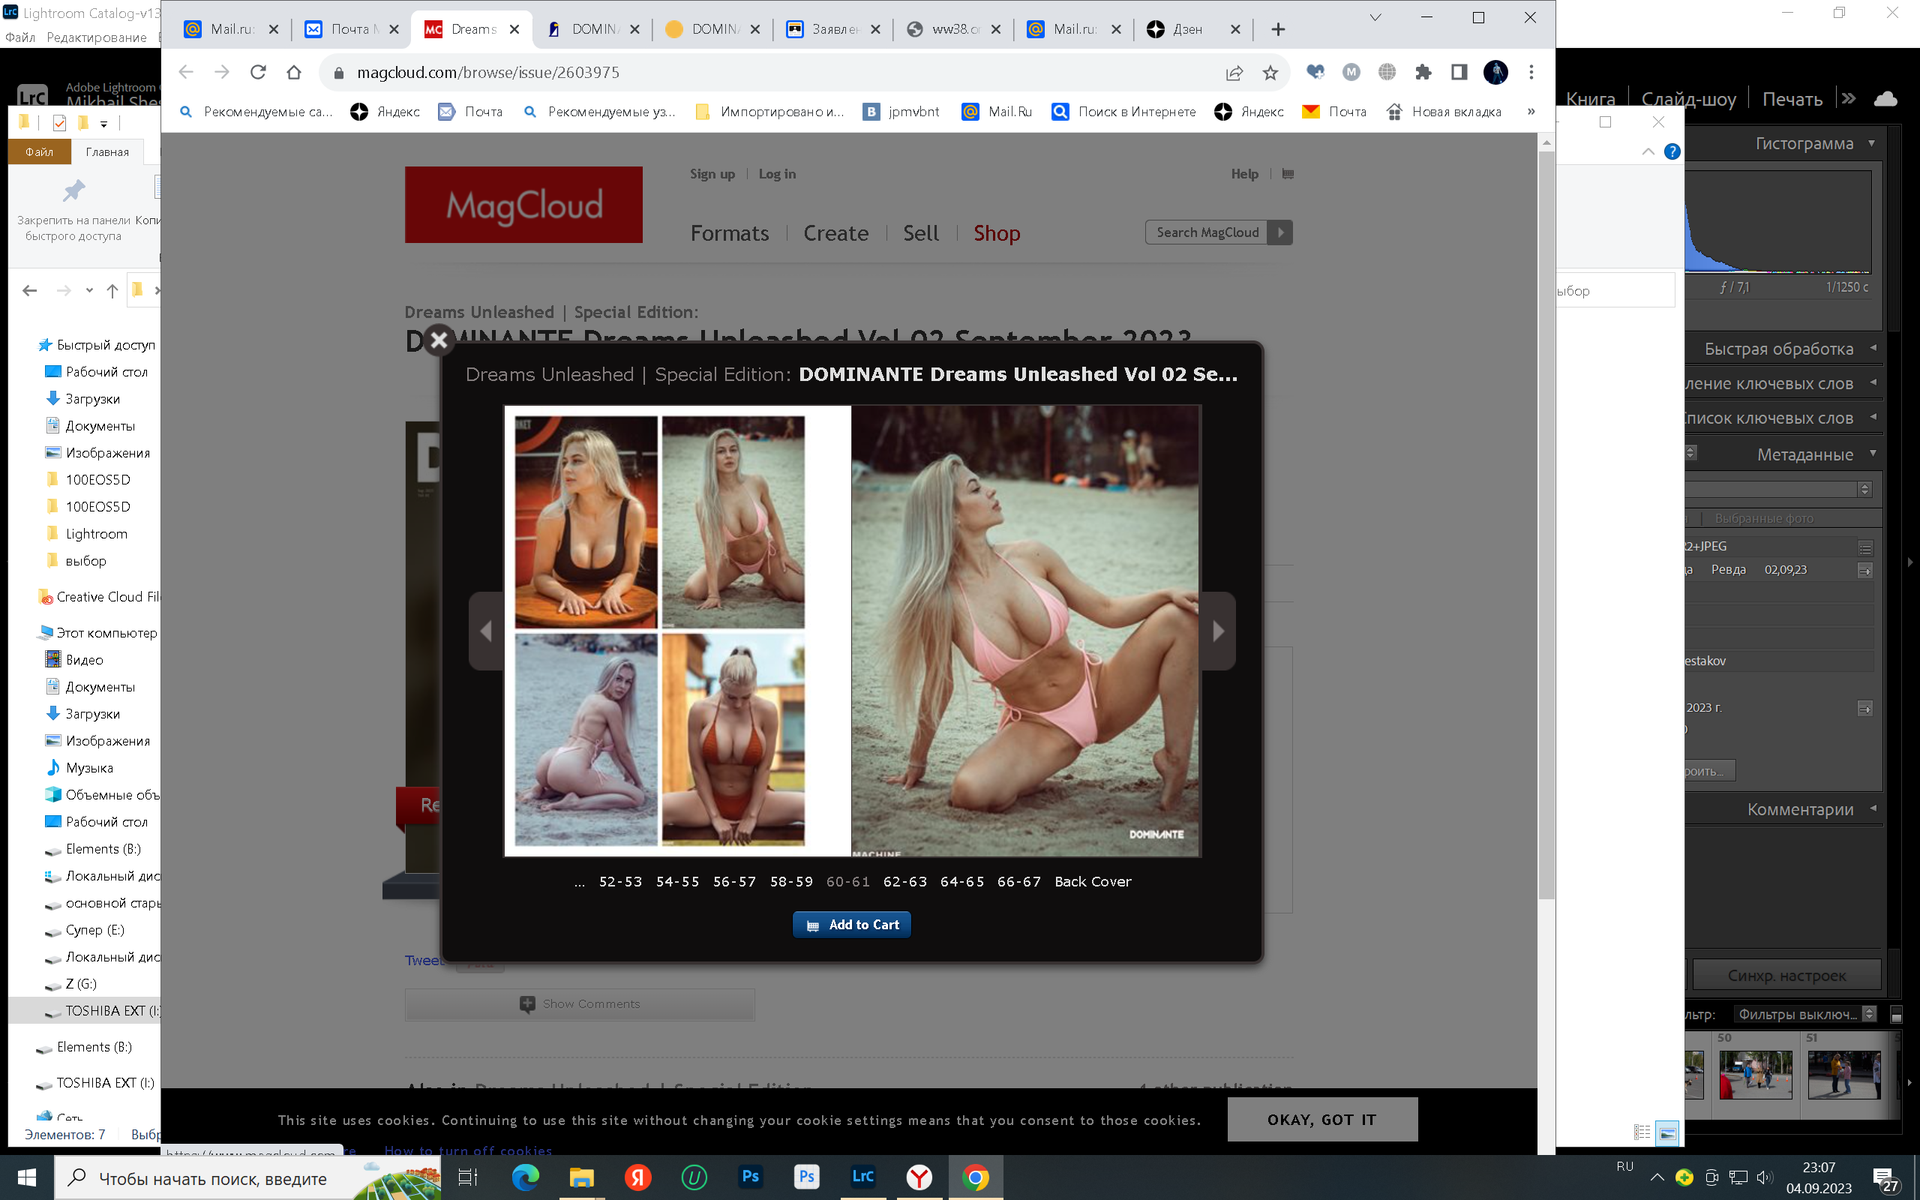Open Windows Task View button
Viewport: 1920px width, 1200px height.
(x=467, y=1178)
